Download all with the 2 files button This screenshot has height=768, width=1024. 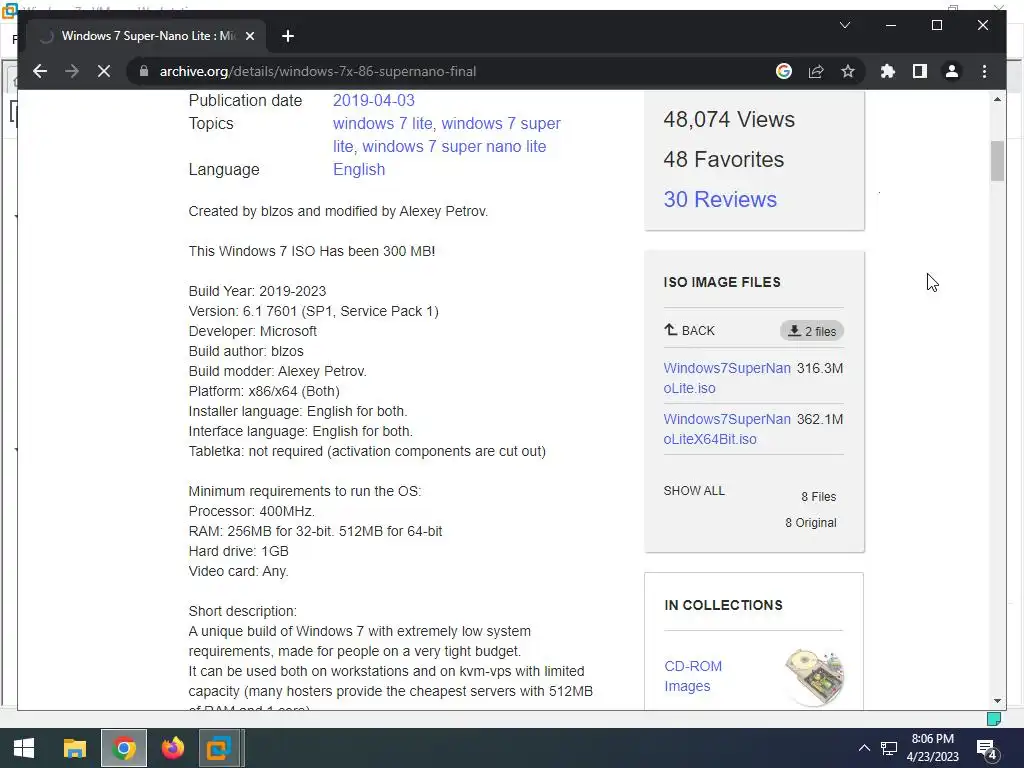[812, 331]
